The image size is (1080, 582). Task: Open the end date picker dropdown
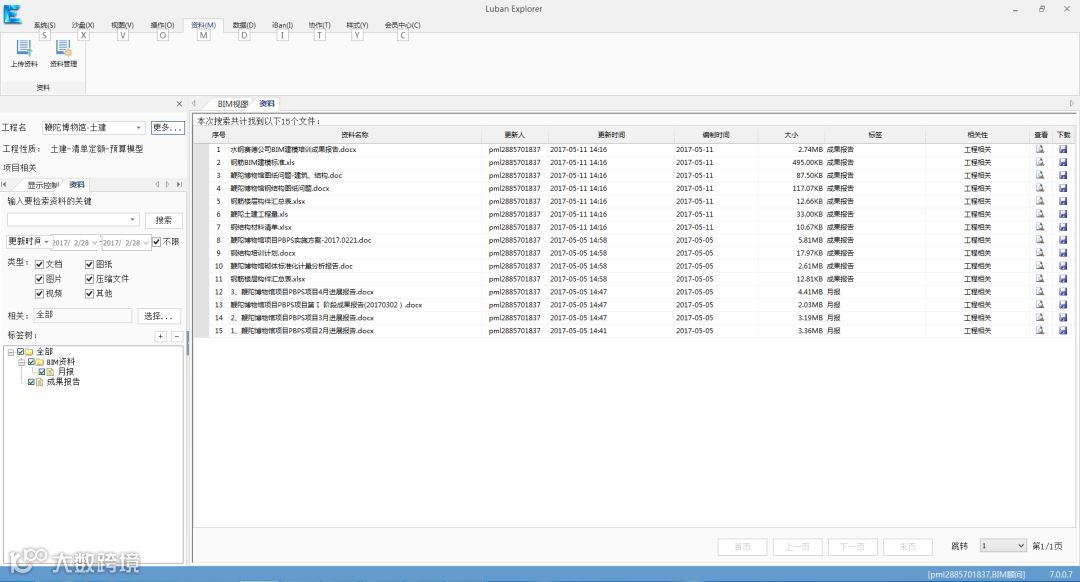click(145, 242)
